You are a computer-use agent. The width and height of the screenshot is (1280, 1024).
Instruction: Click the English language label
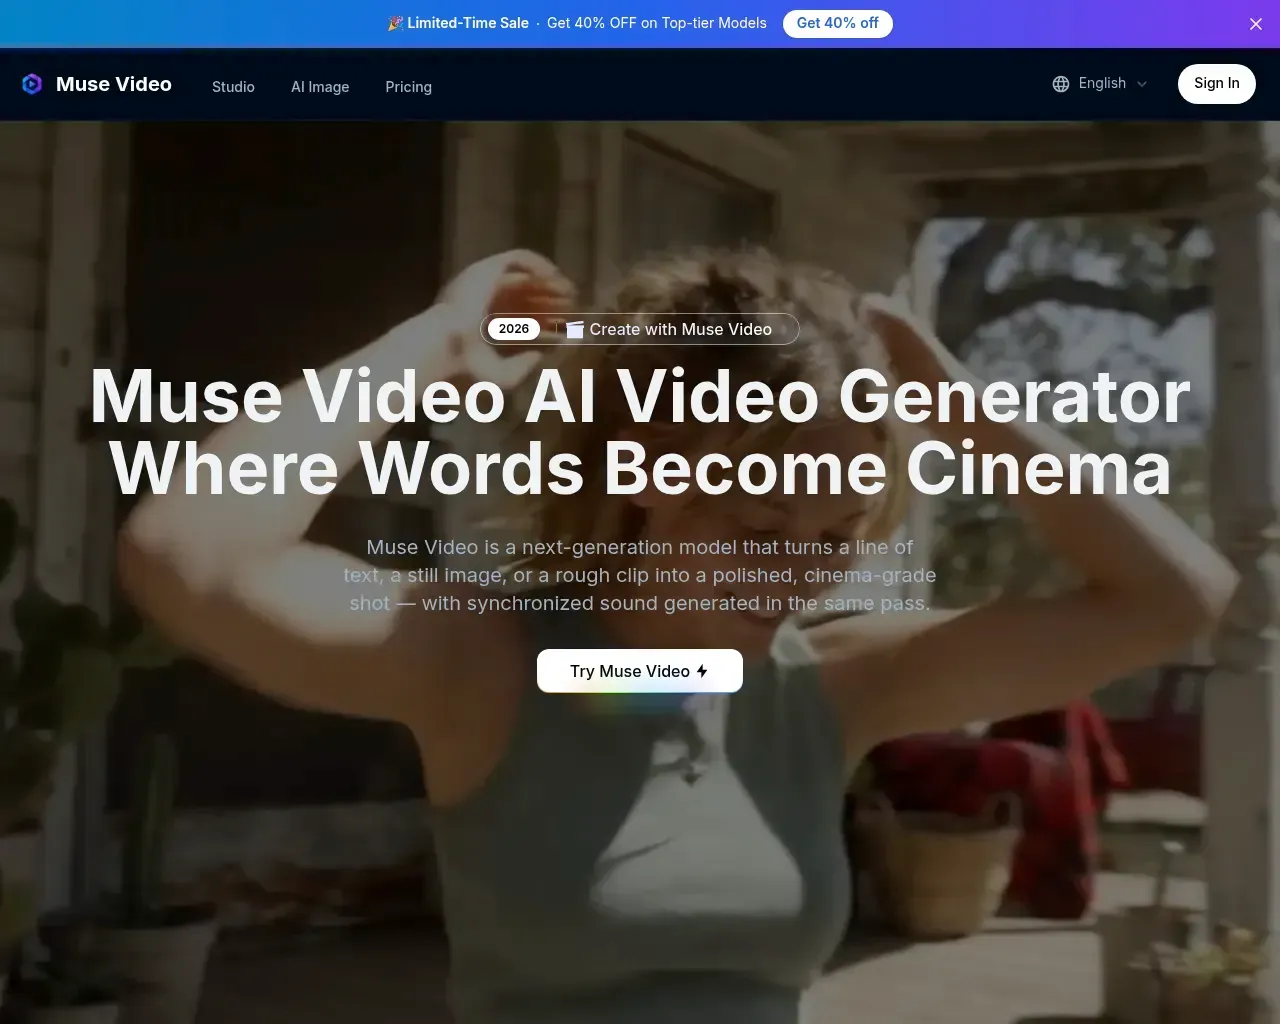click(x=1102, y=83)
